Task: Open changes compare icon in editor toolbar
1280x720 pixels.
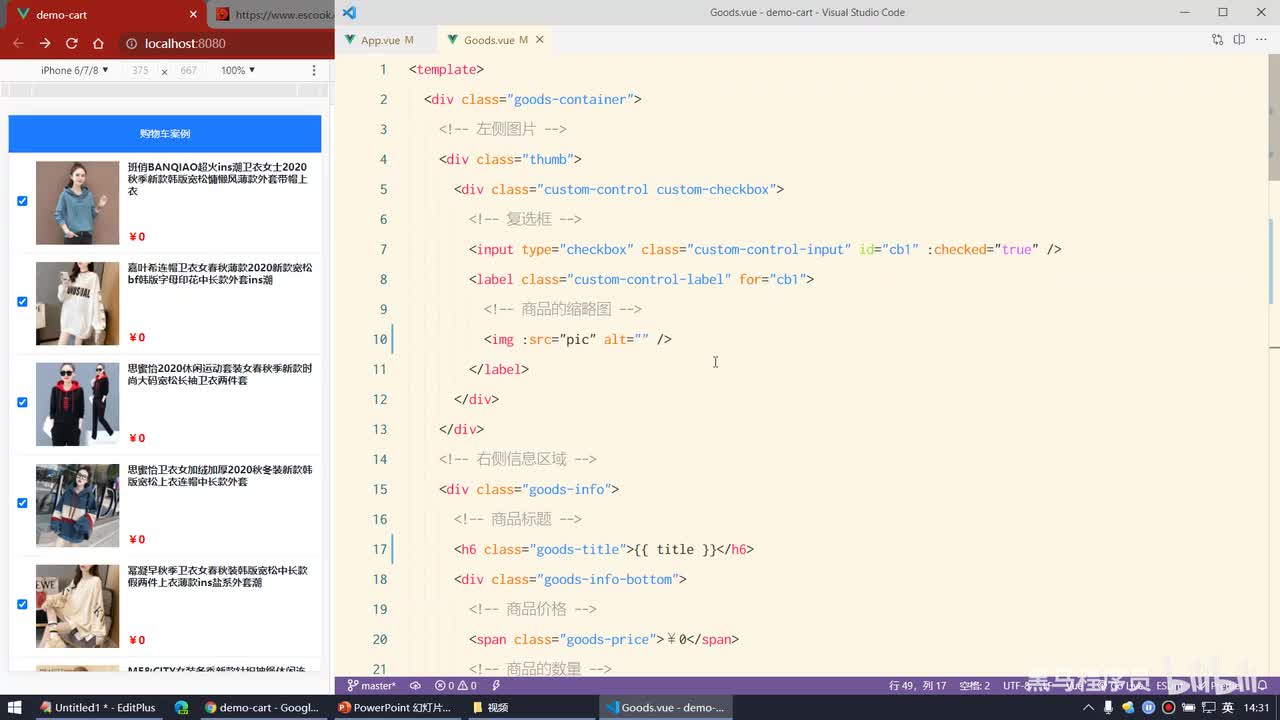Action: pyautogui.click(x=1217, y=40)
